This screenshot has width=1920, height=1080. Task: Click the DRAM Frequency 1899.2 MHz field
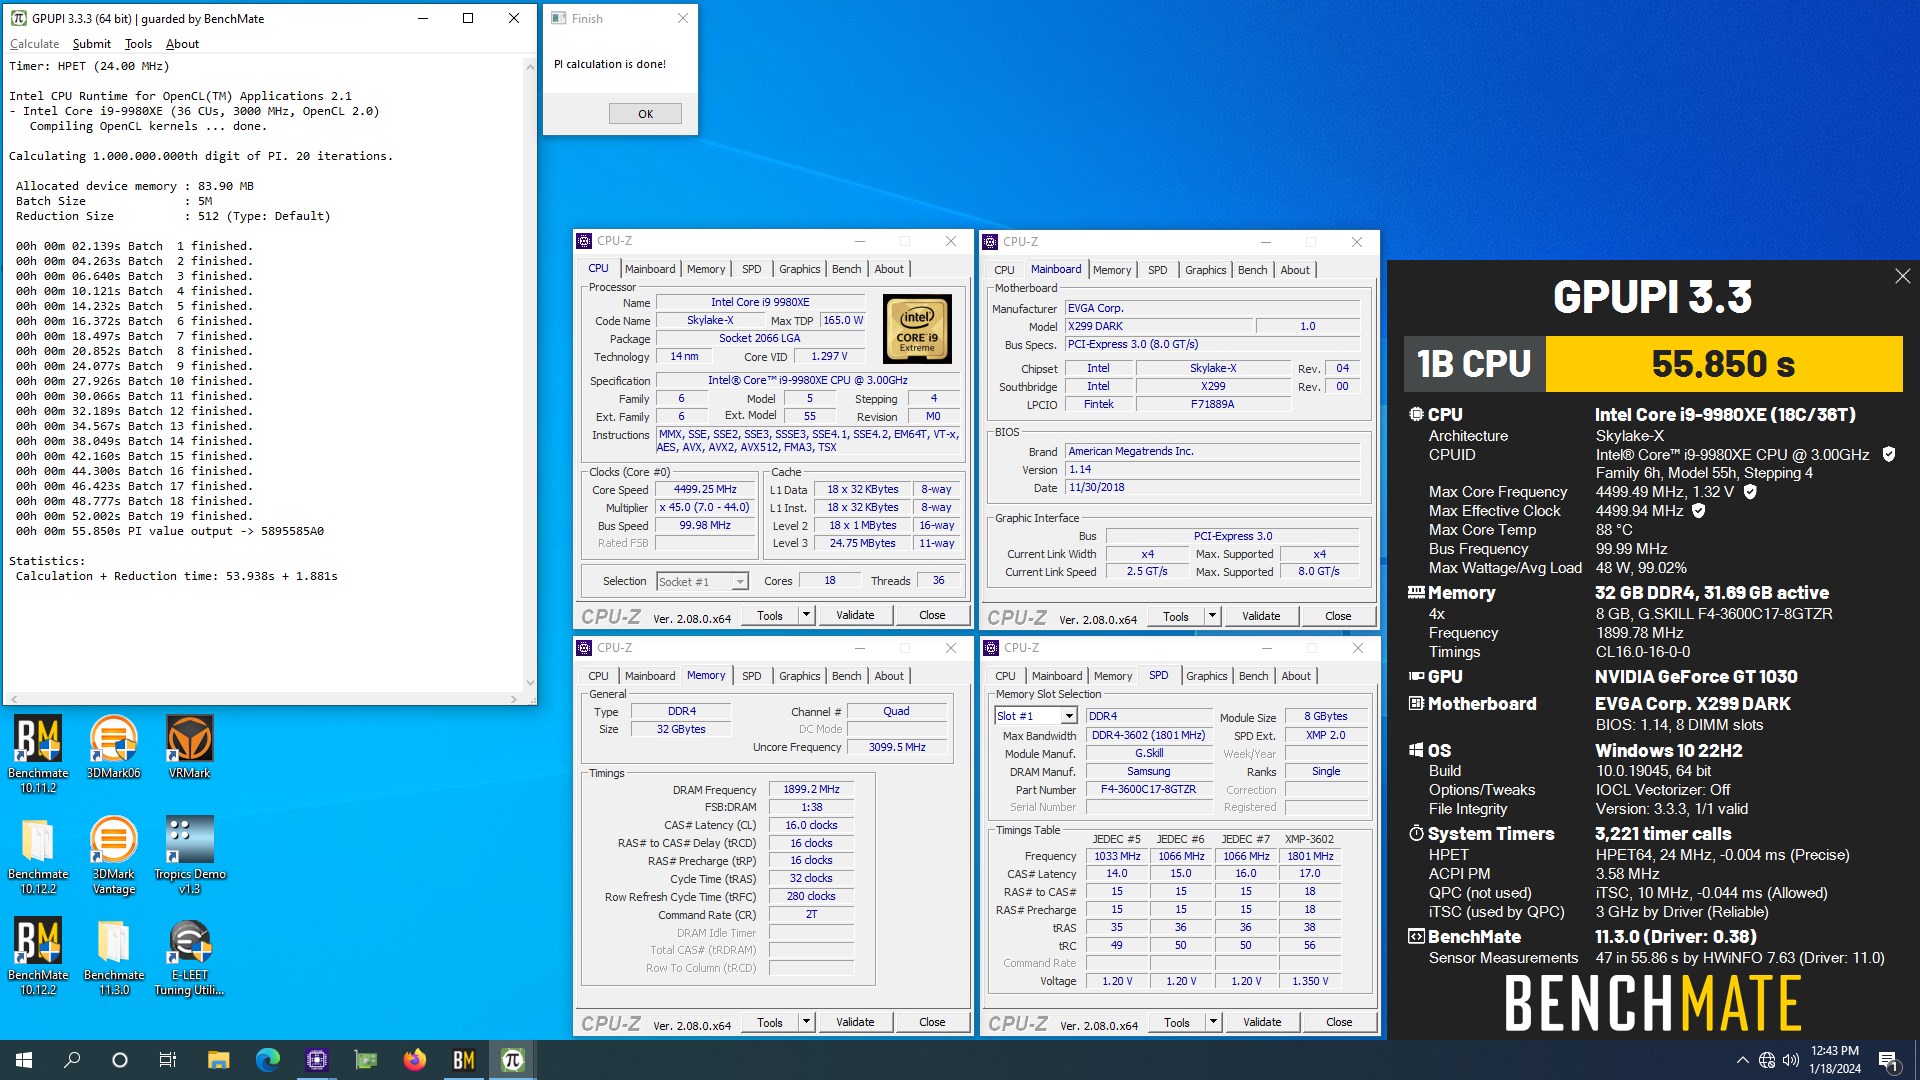pyautogui.click(x=811, y=789)
